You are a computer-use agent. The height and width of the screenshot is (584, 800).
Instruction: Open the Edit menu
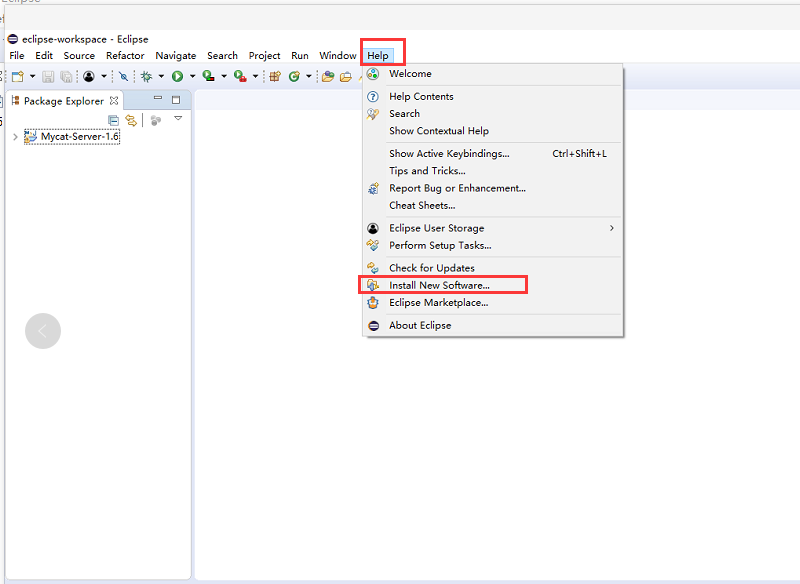(x=44, y=56)
